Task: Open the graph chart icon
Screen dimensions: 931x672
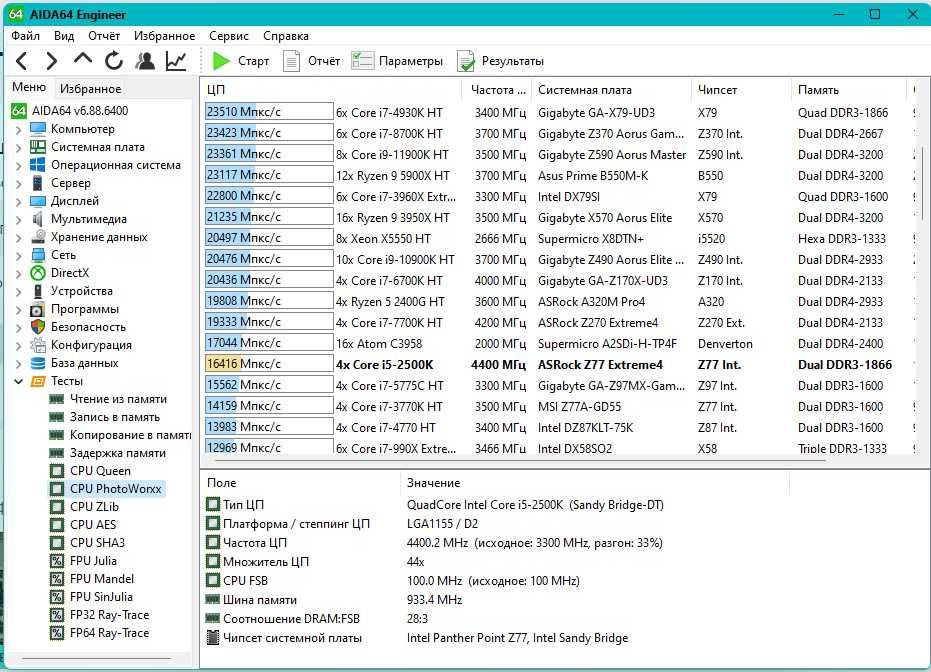Action: click(x=176, y=61)
